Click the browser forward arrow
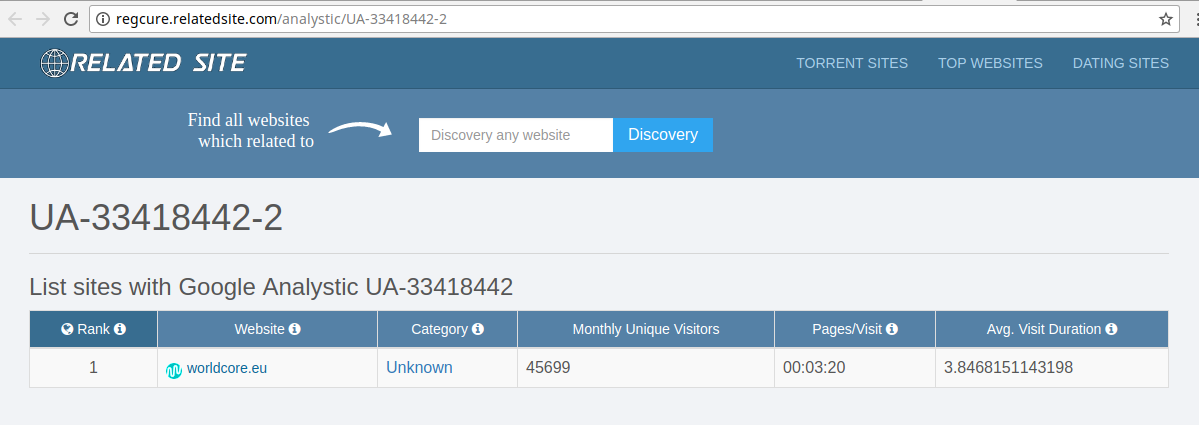 [x=43, y=19]
